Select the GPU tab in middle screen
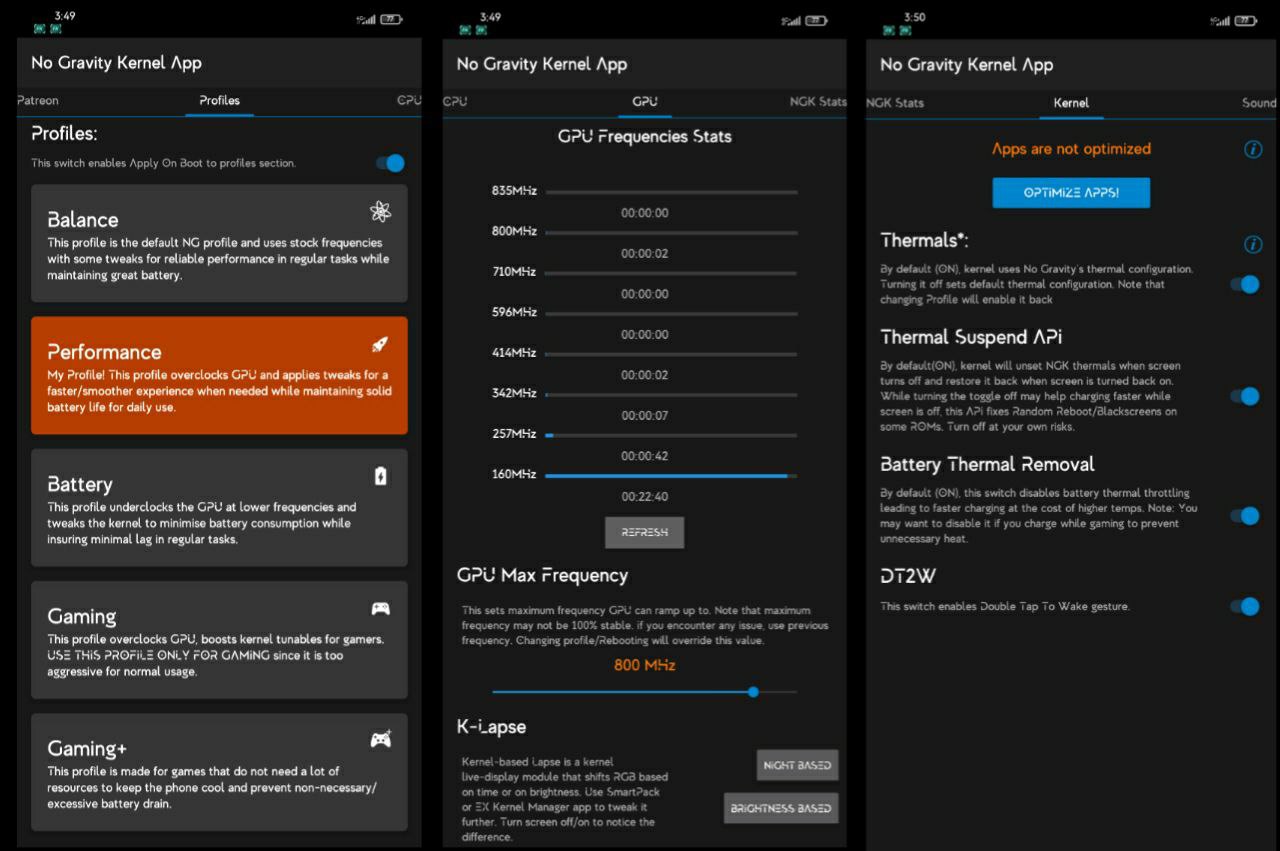 tap(645, 102)
